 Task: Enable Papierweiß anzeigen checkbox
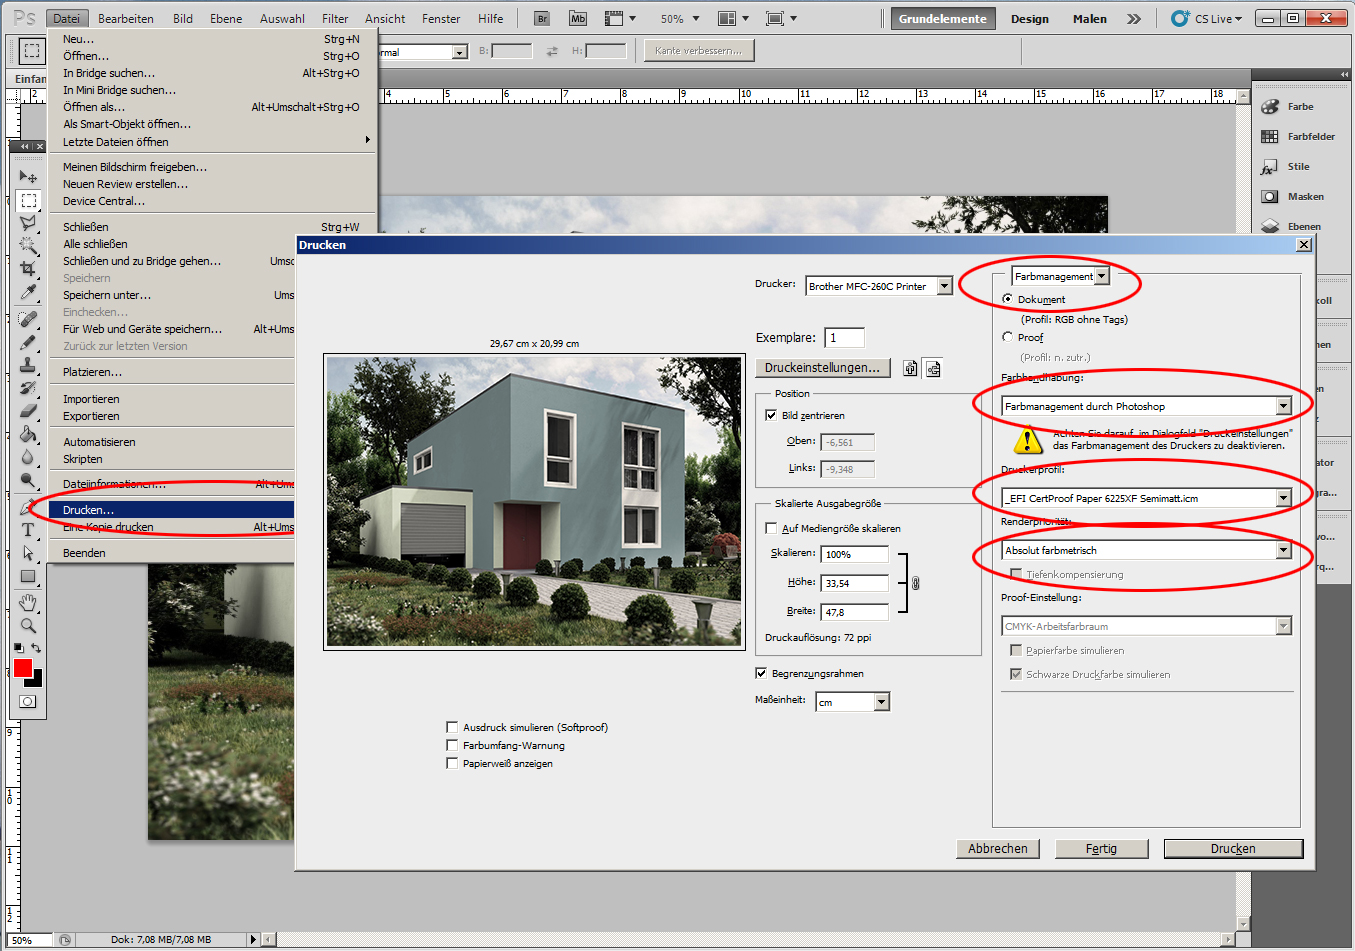pyautogui.click(x=452, y=763)
